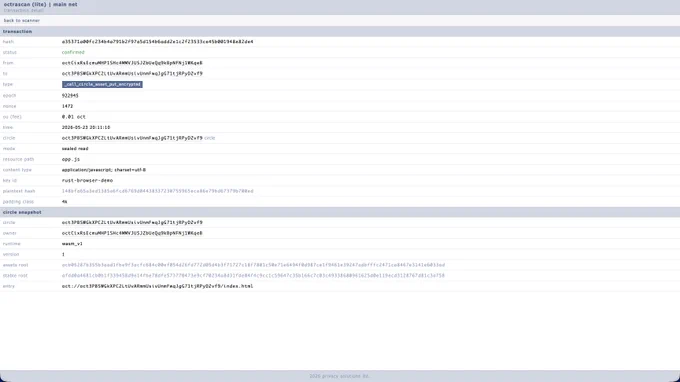Viewport: 680px width, 382px height.
Task: Click the 'ou (fee)' field label
Action: 12,117
